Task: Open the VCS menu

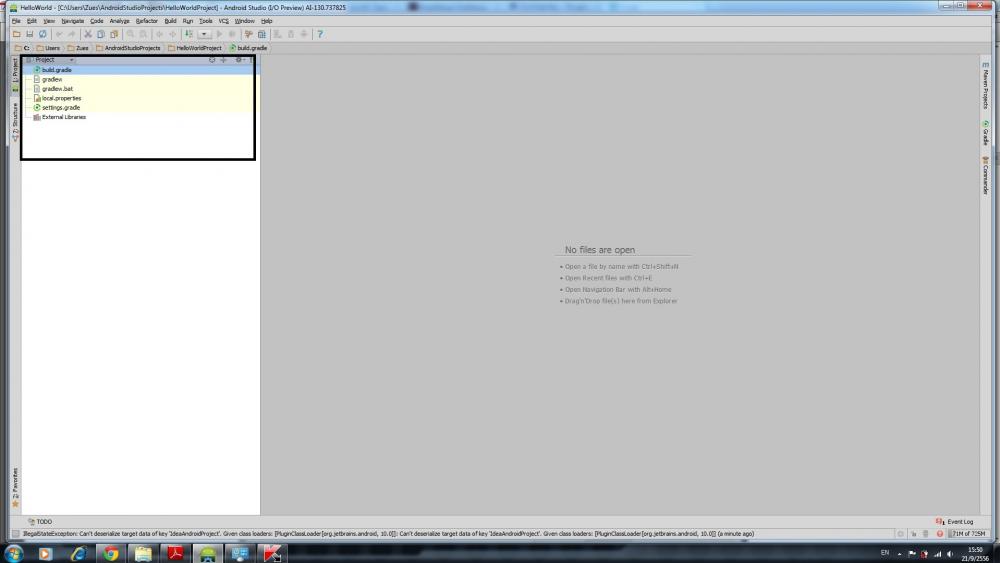Action: [223, 21]
